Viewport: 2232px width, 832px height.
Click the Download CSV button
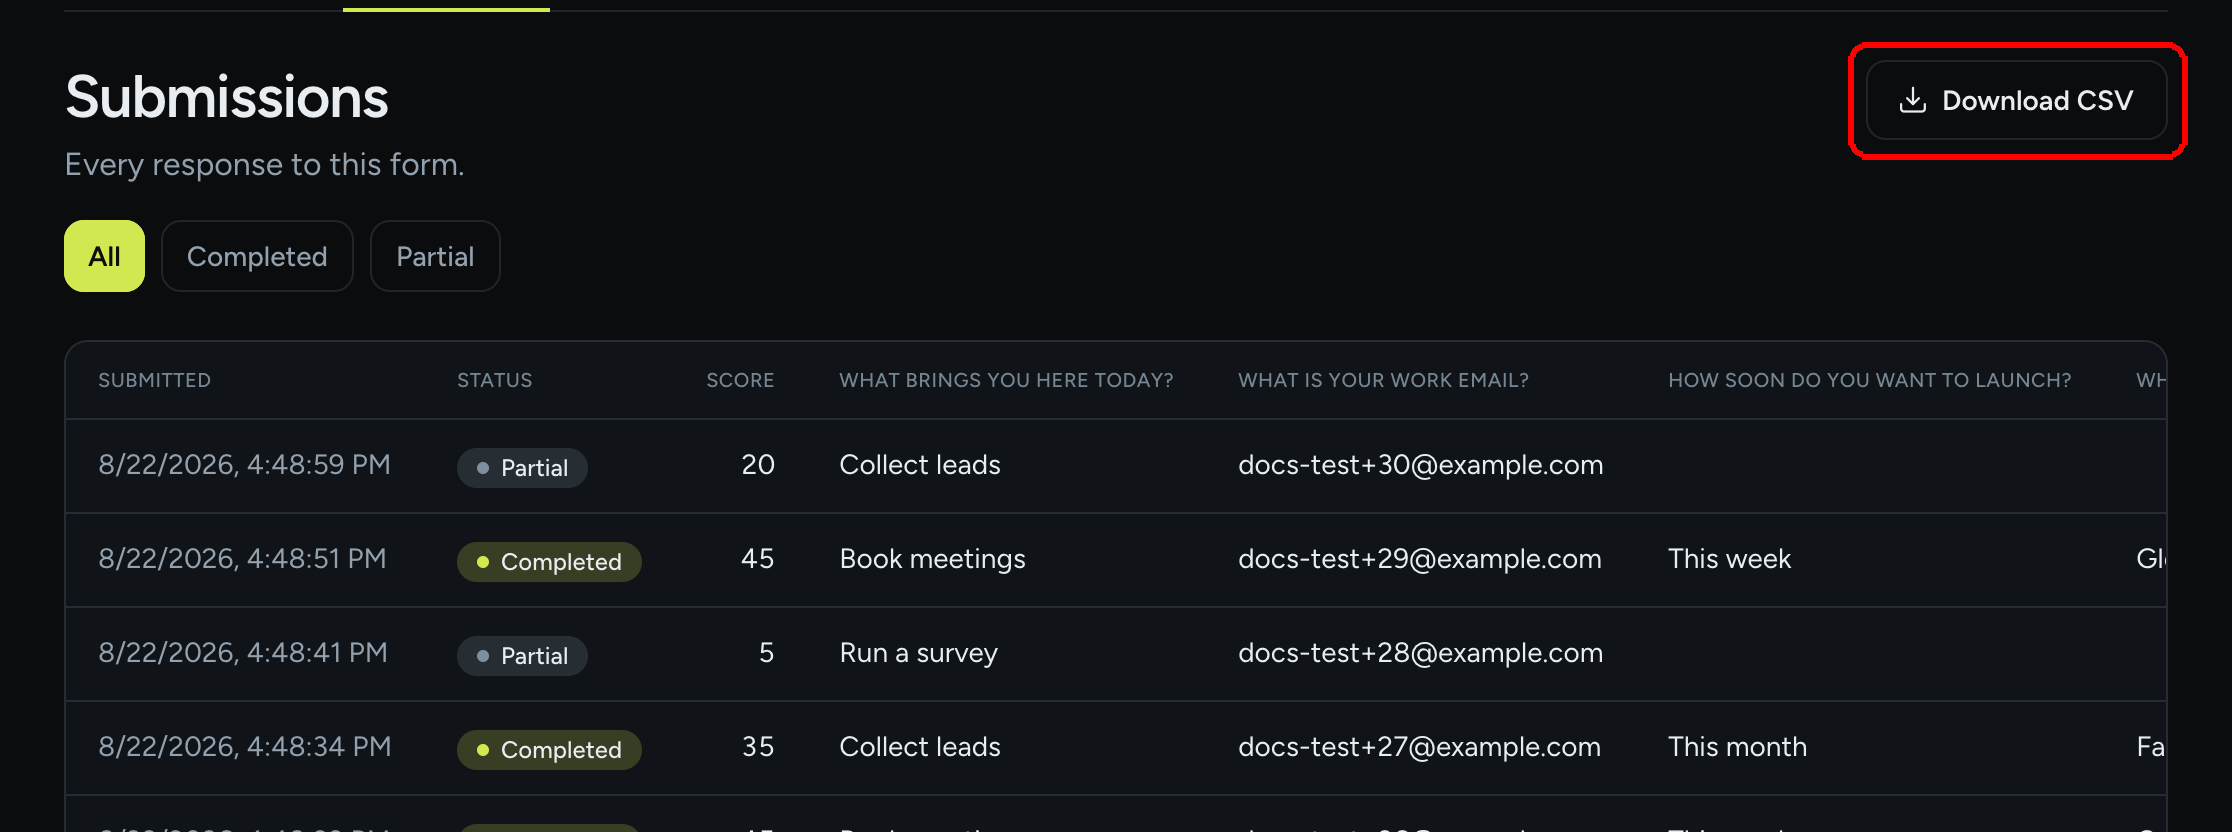coord(2016,100)
